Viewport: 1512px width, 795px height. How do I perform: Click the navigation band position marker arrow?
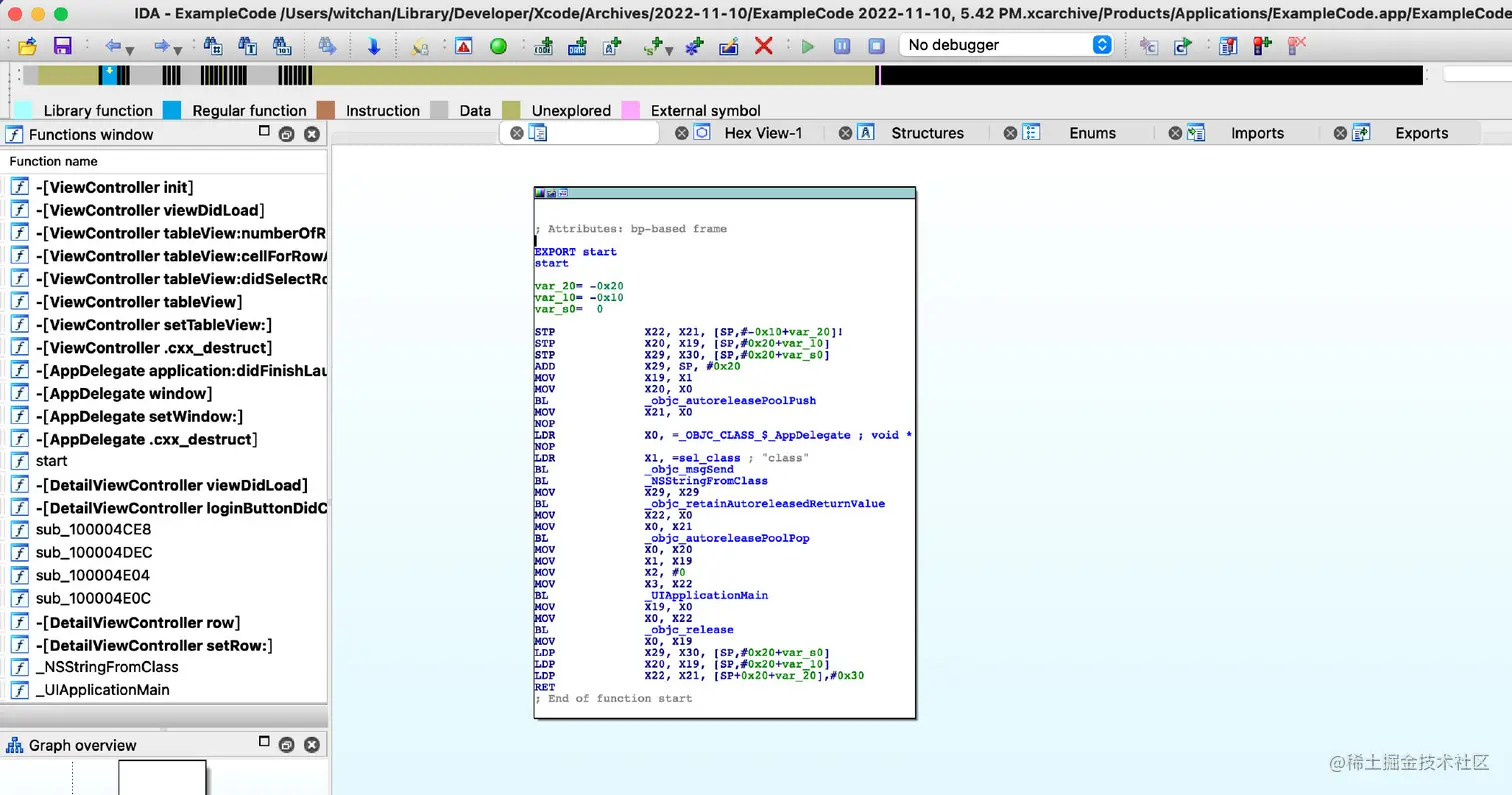[x=110, y=71]
